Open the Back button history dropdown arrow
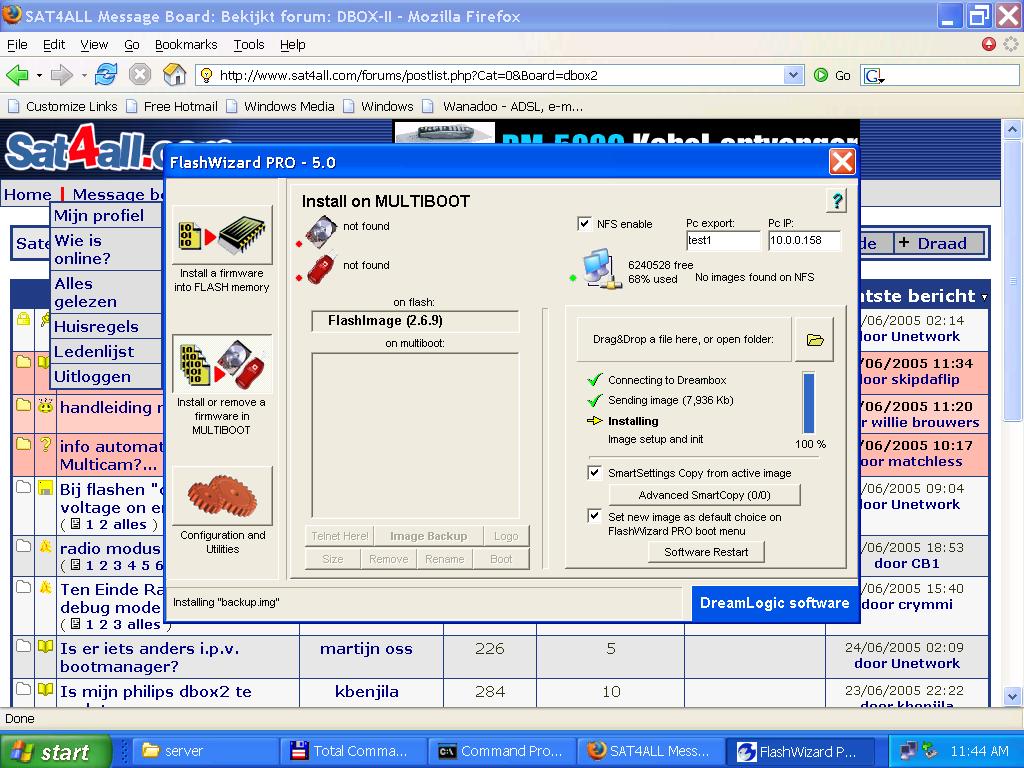Screen dimensions: 1024x768 39,75
